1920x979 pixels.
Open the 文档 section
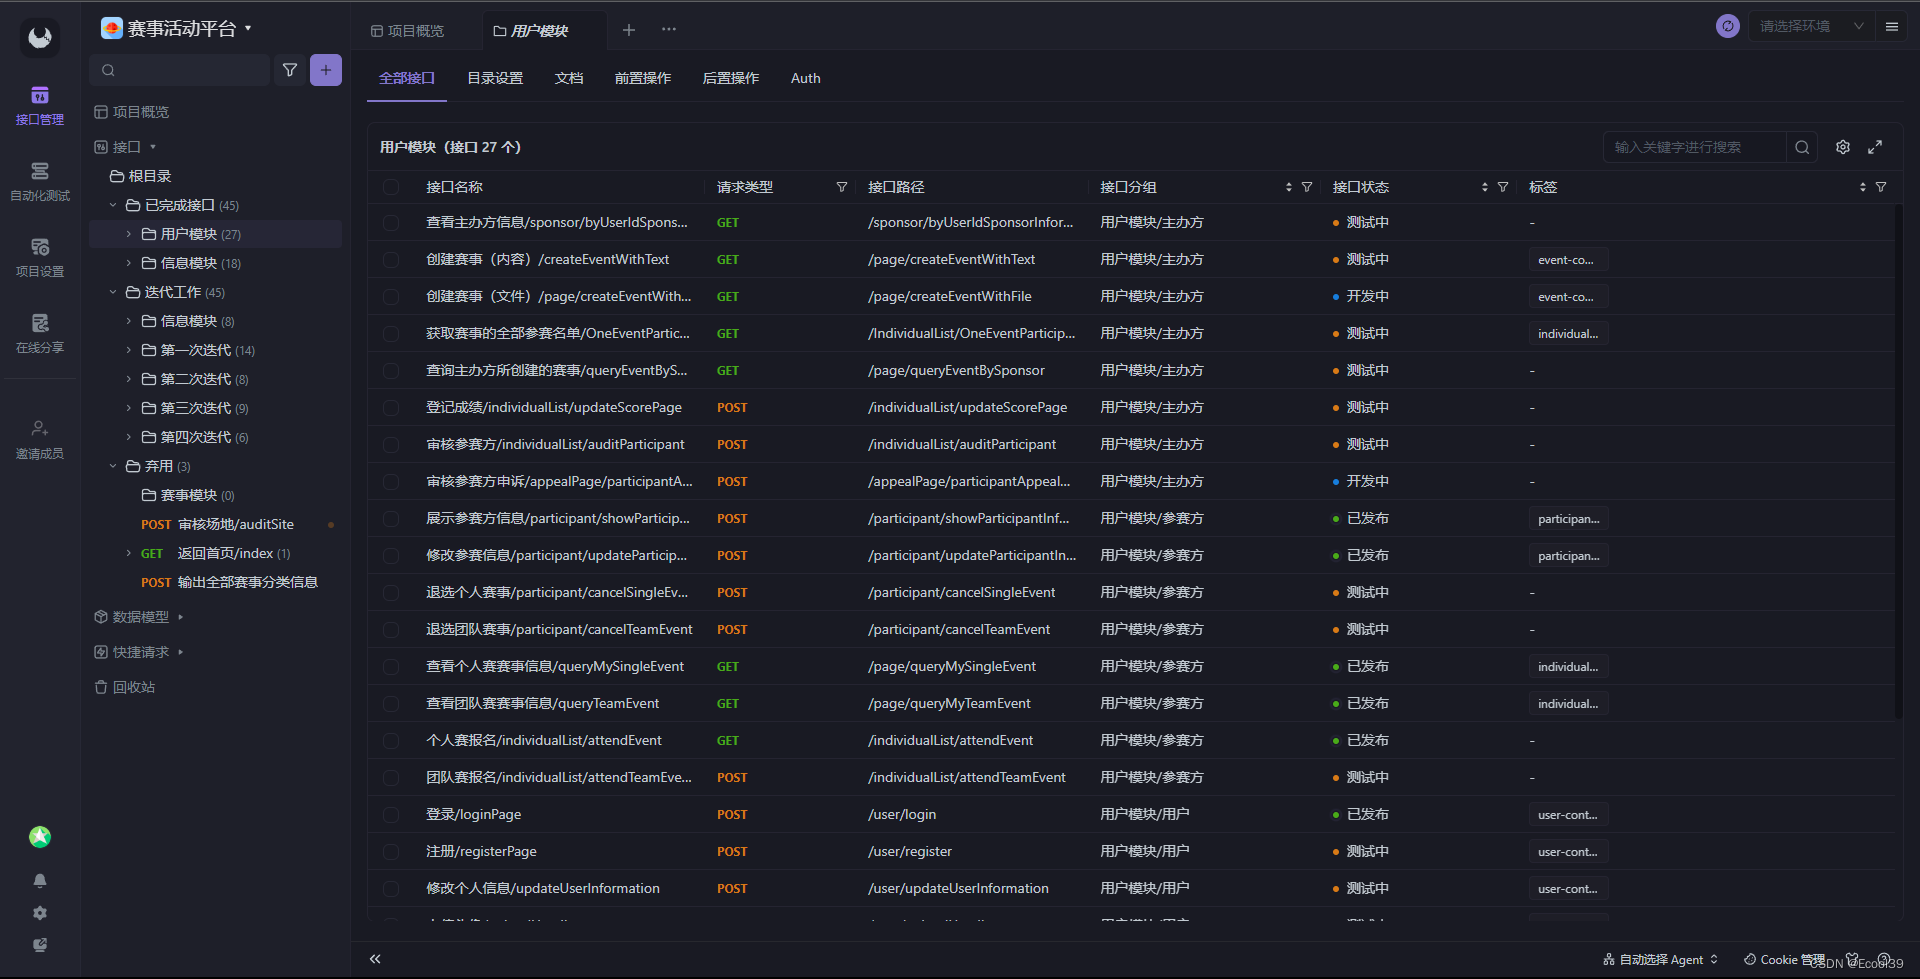click(568, 78)
